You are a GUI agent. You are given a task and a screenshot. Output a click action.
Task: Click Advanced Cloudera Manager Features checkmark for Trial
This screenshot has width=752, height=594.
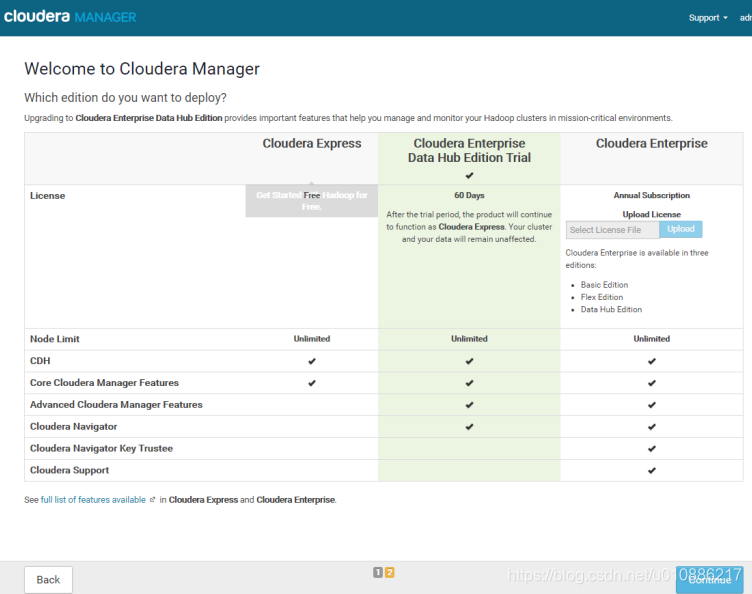pyautogui.click(x=469, y=405)
